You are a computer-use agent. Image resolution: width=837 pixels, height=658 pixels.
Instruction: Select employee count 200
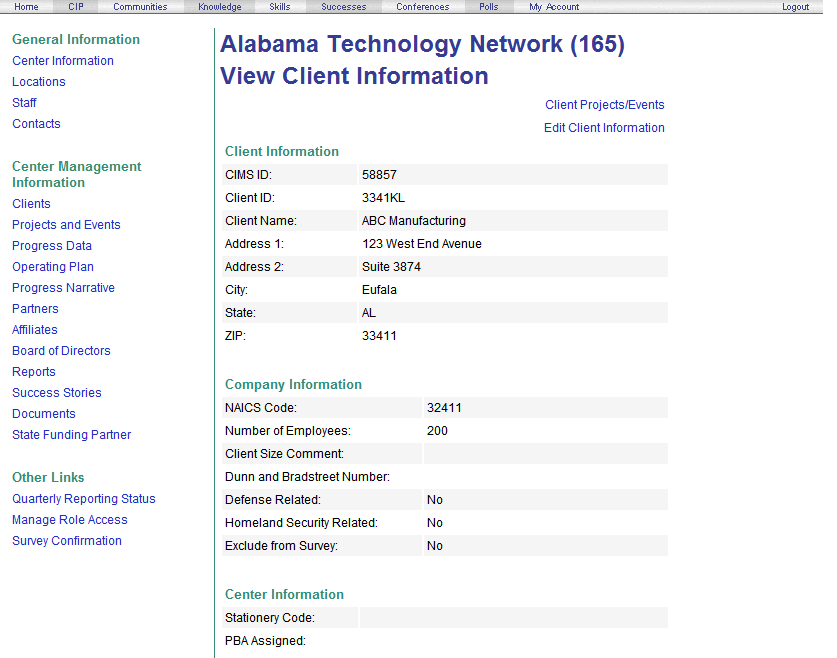click(437, 431)
